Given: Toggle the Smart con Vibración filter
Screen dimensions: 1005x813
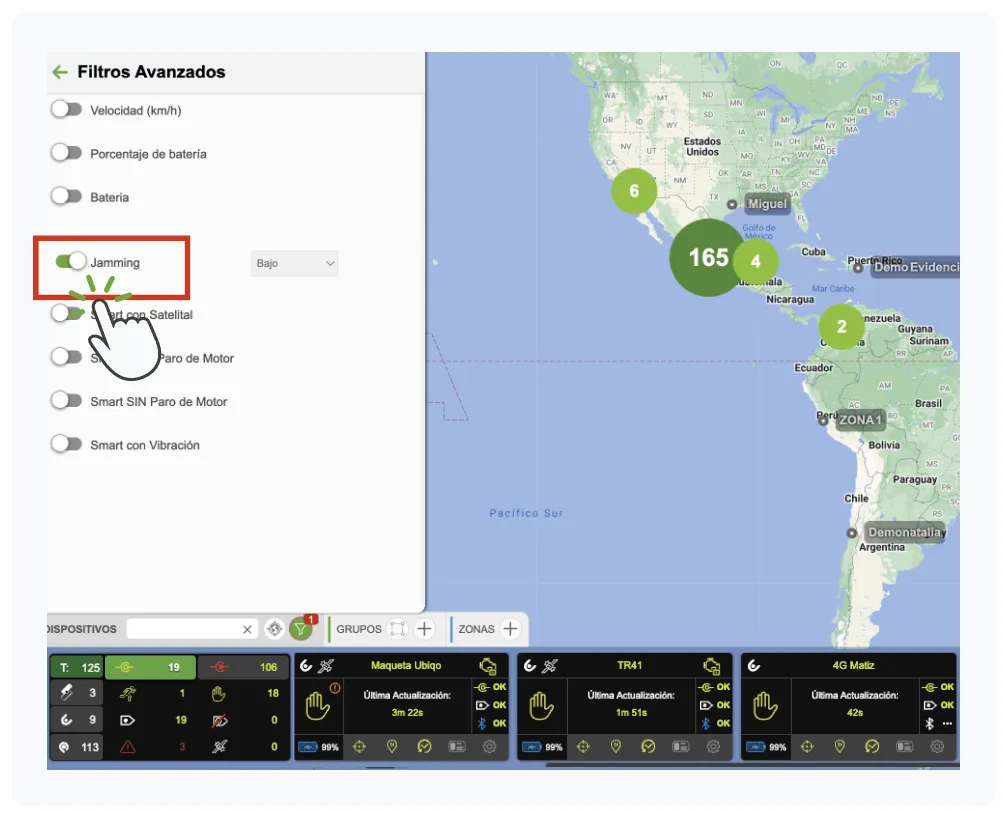Looking at the screenshot, I should point(67,444).
